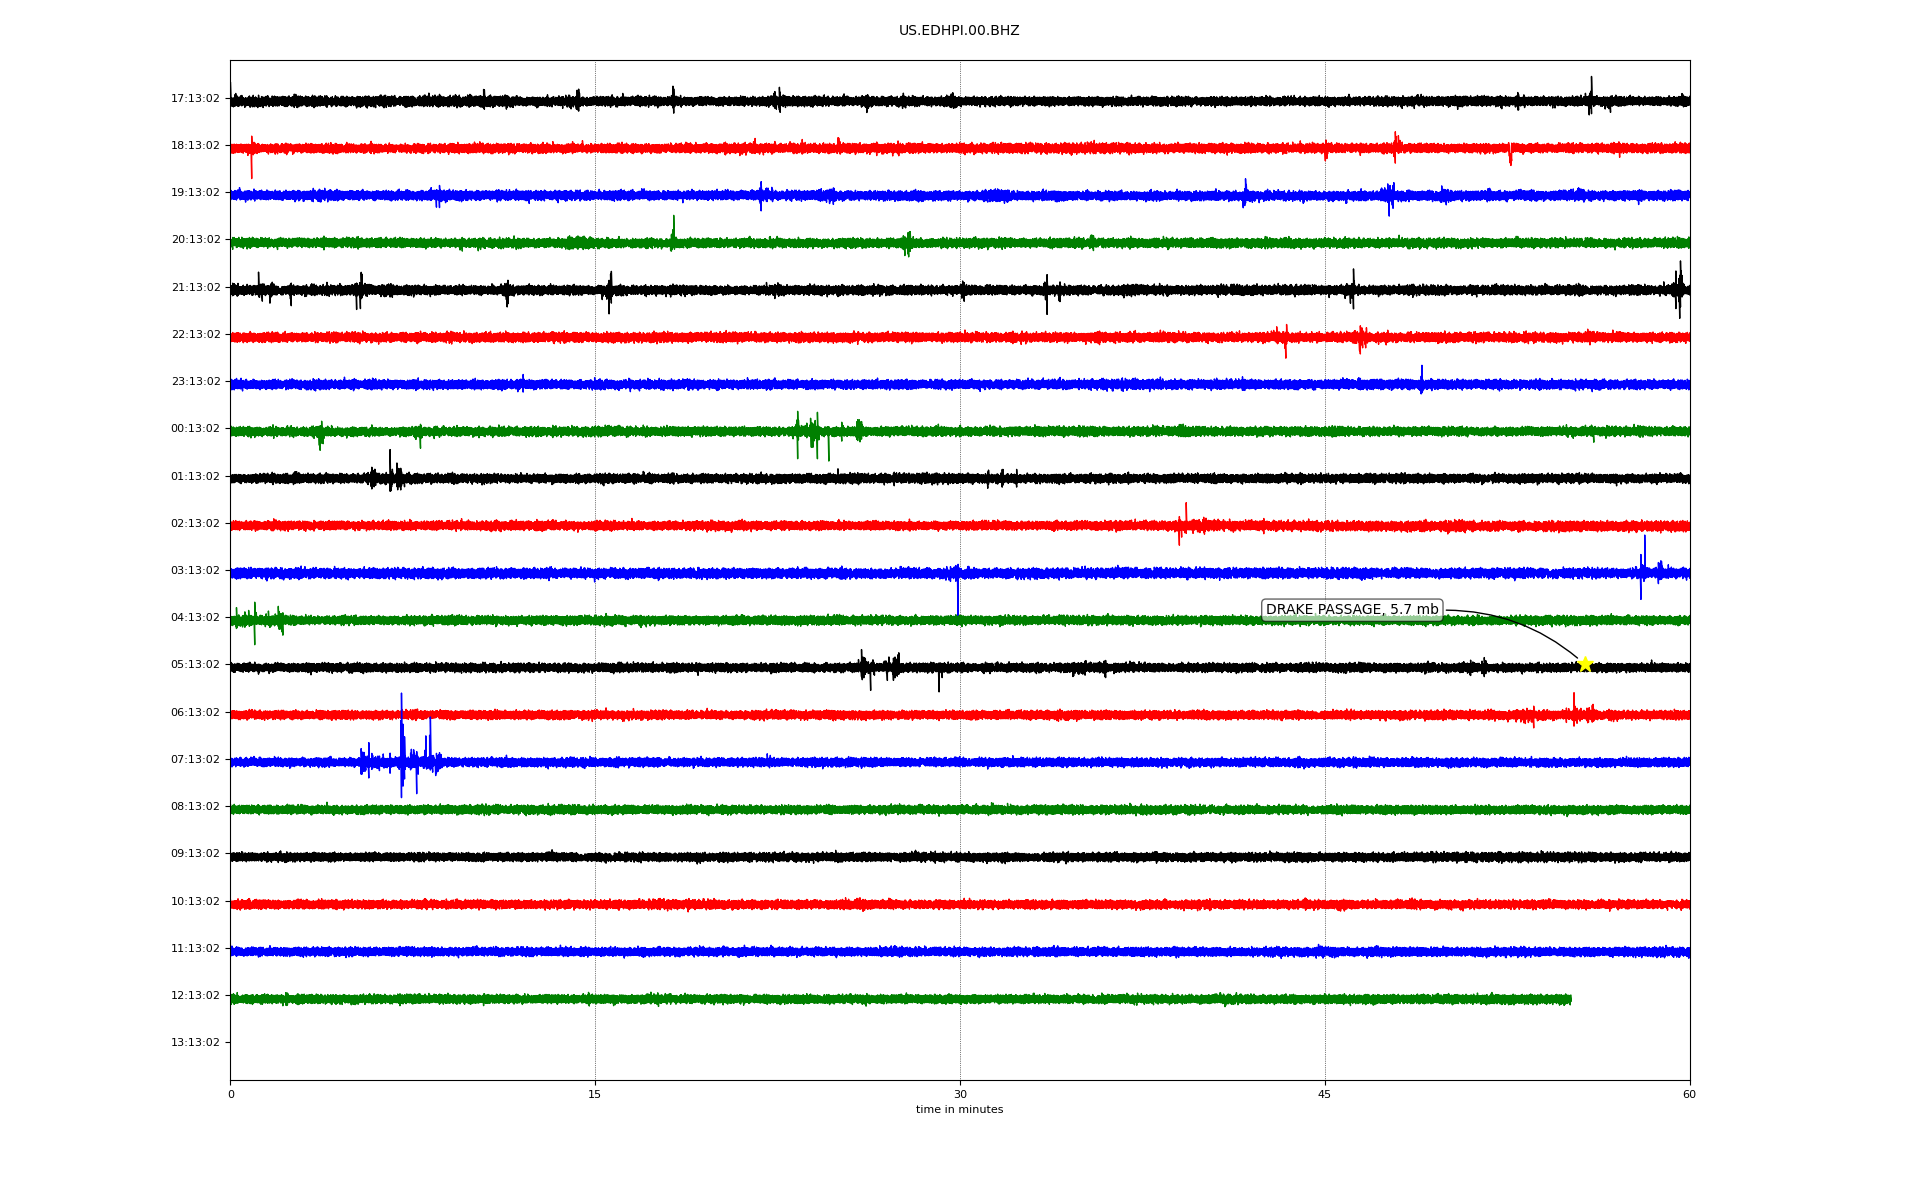Click the green event cluster on the 00:13:02 trace

point(828,434)
